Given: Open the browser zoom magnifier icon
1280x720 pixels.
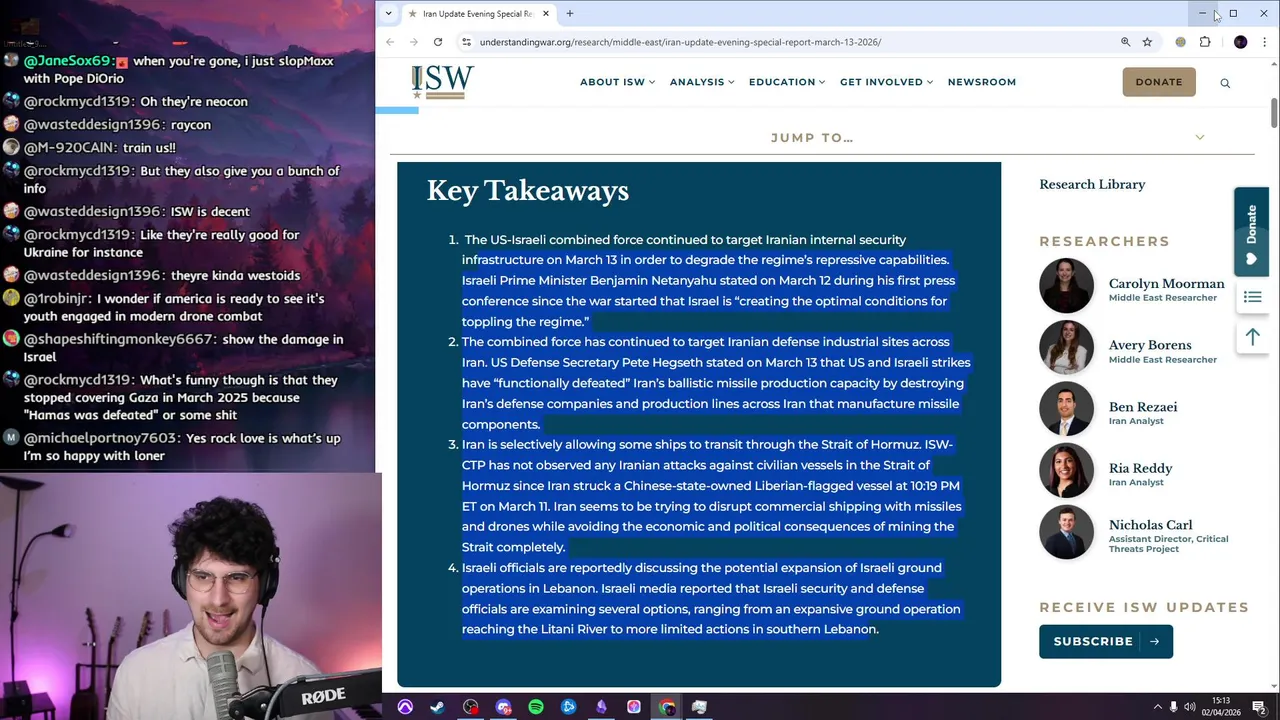Looking at the screenshot, I should 1126,42.
